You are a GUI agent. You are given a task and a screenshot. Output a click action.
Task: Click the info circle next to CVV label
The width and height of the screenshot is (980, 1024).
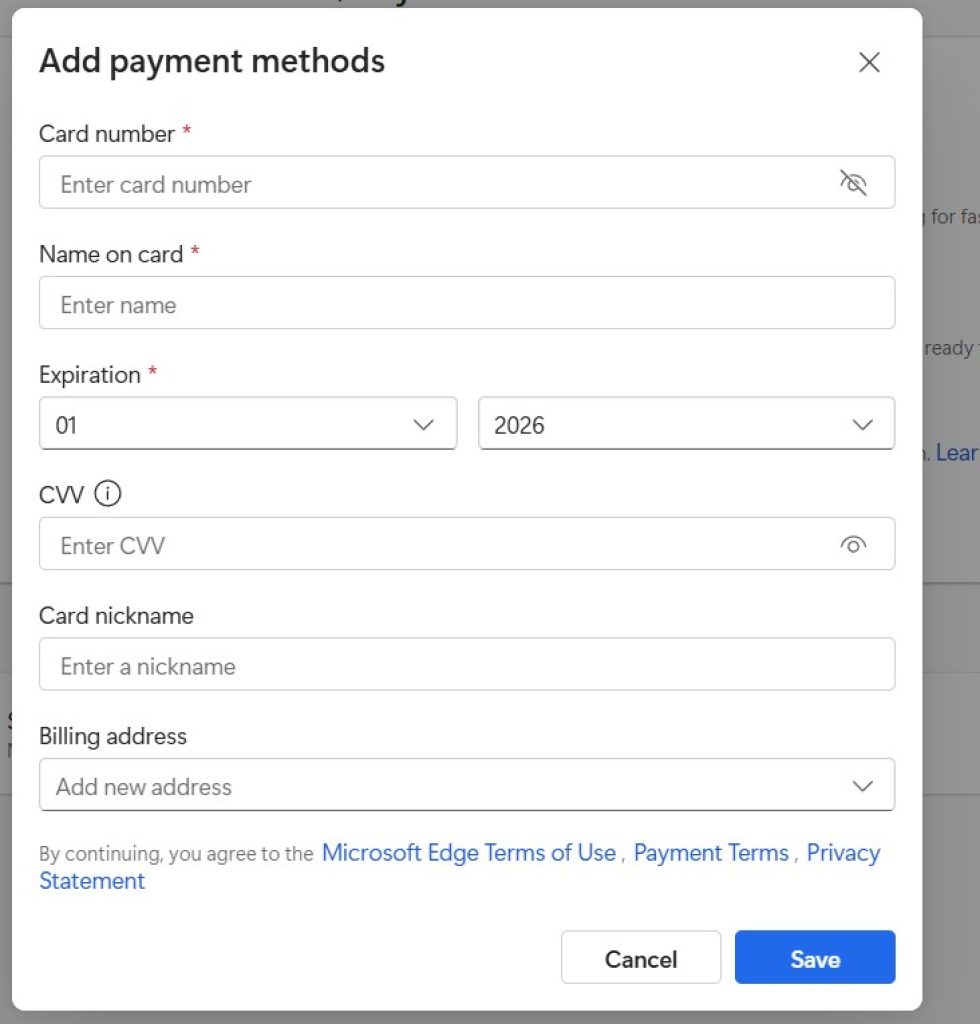pos(107,493)
